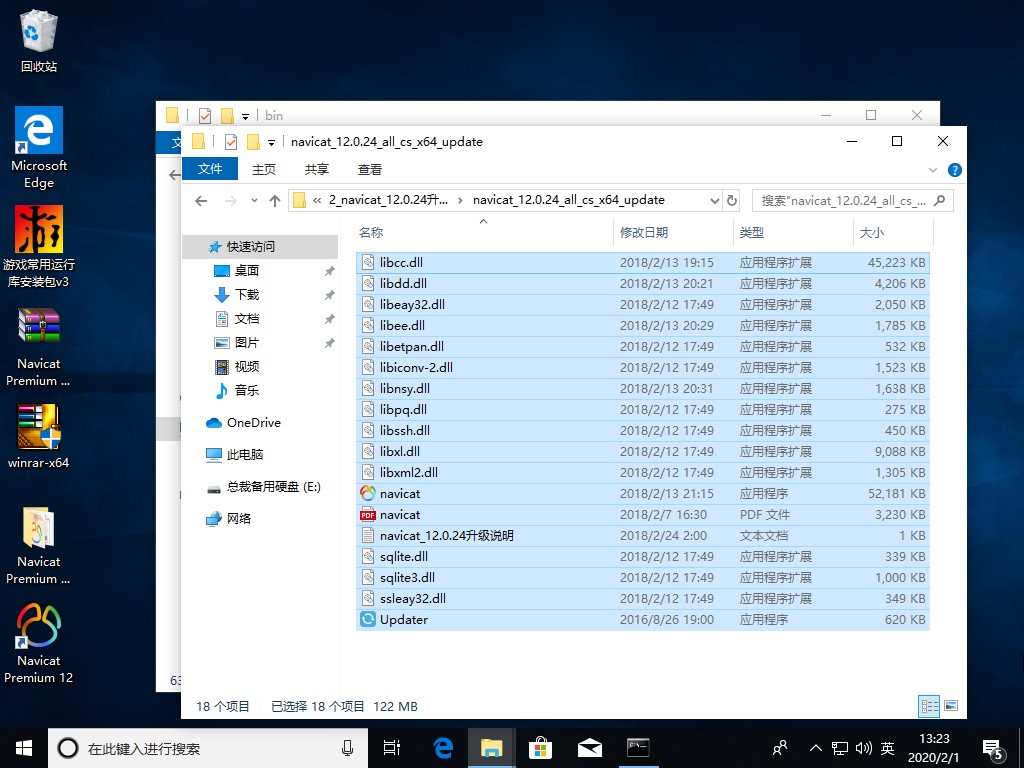Open 文档 in the navigation pane
The image size is (1024, 768).
point(247,319)
